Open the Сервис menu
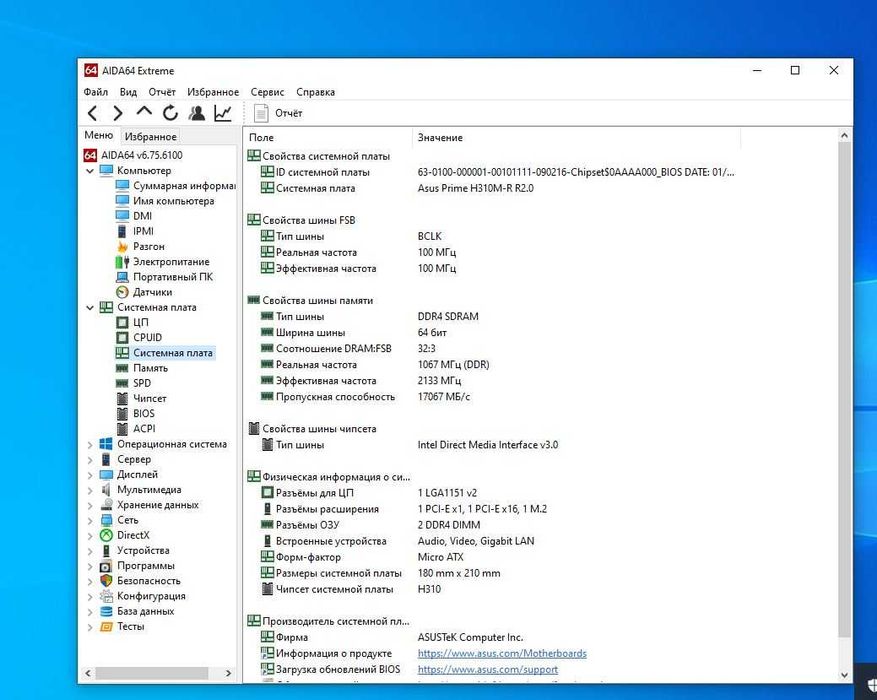Viewport: 877px width, 700px height. tap(267, 92)
